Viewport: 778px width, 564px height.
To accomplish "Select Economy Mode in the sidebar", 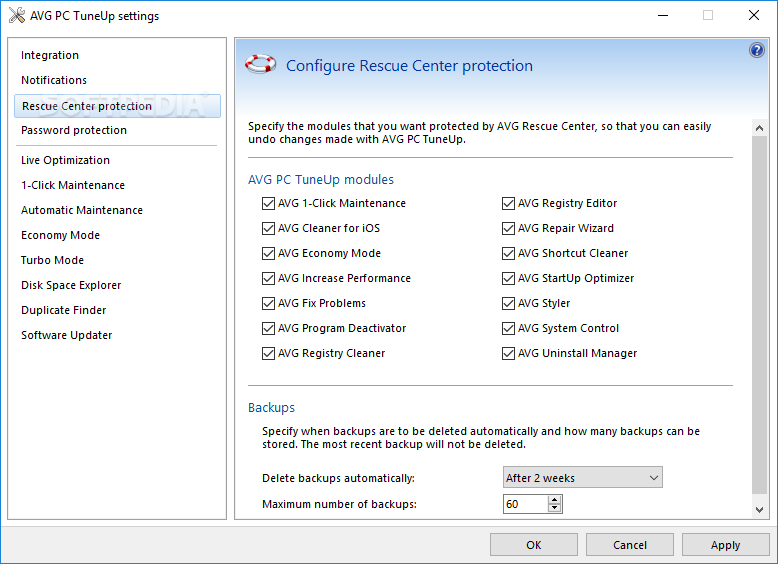I will tap(60, 235).
